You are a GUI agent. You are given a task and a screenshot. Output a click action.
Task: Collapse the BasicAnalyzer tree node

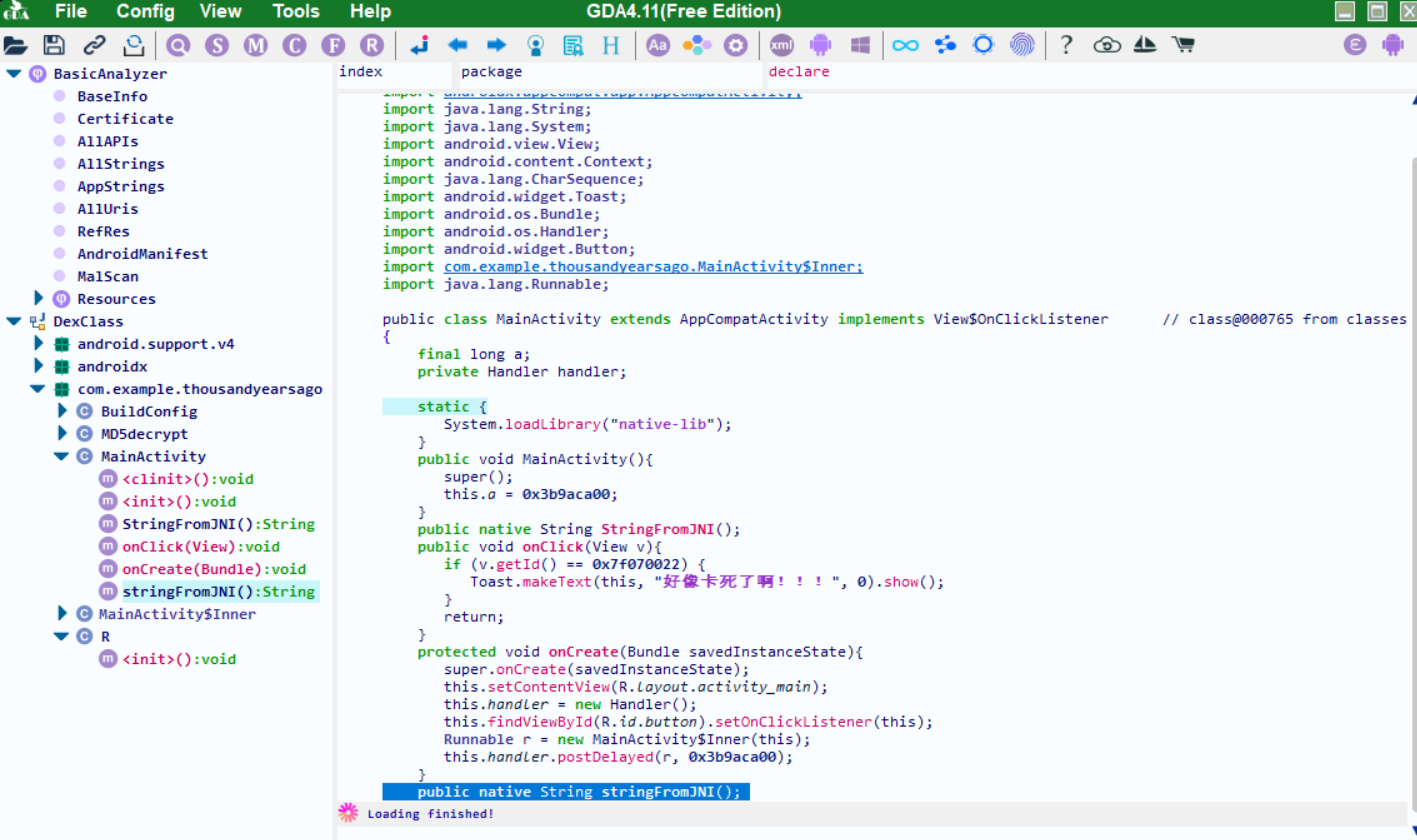(14, 74)
